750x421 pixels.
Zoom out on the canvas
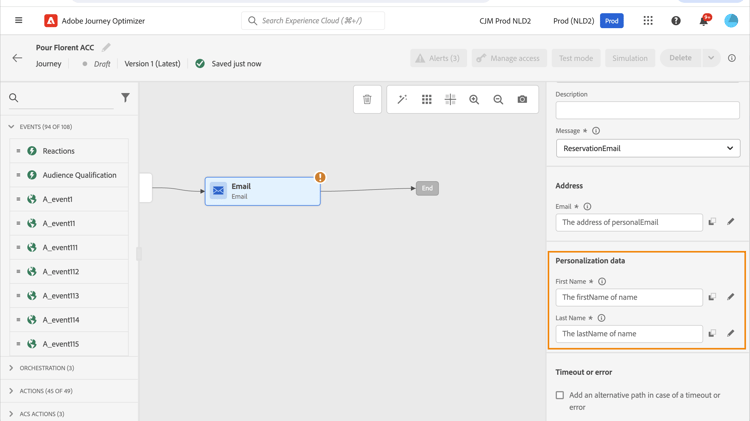click(x=498, y=99)
